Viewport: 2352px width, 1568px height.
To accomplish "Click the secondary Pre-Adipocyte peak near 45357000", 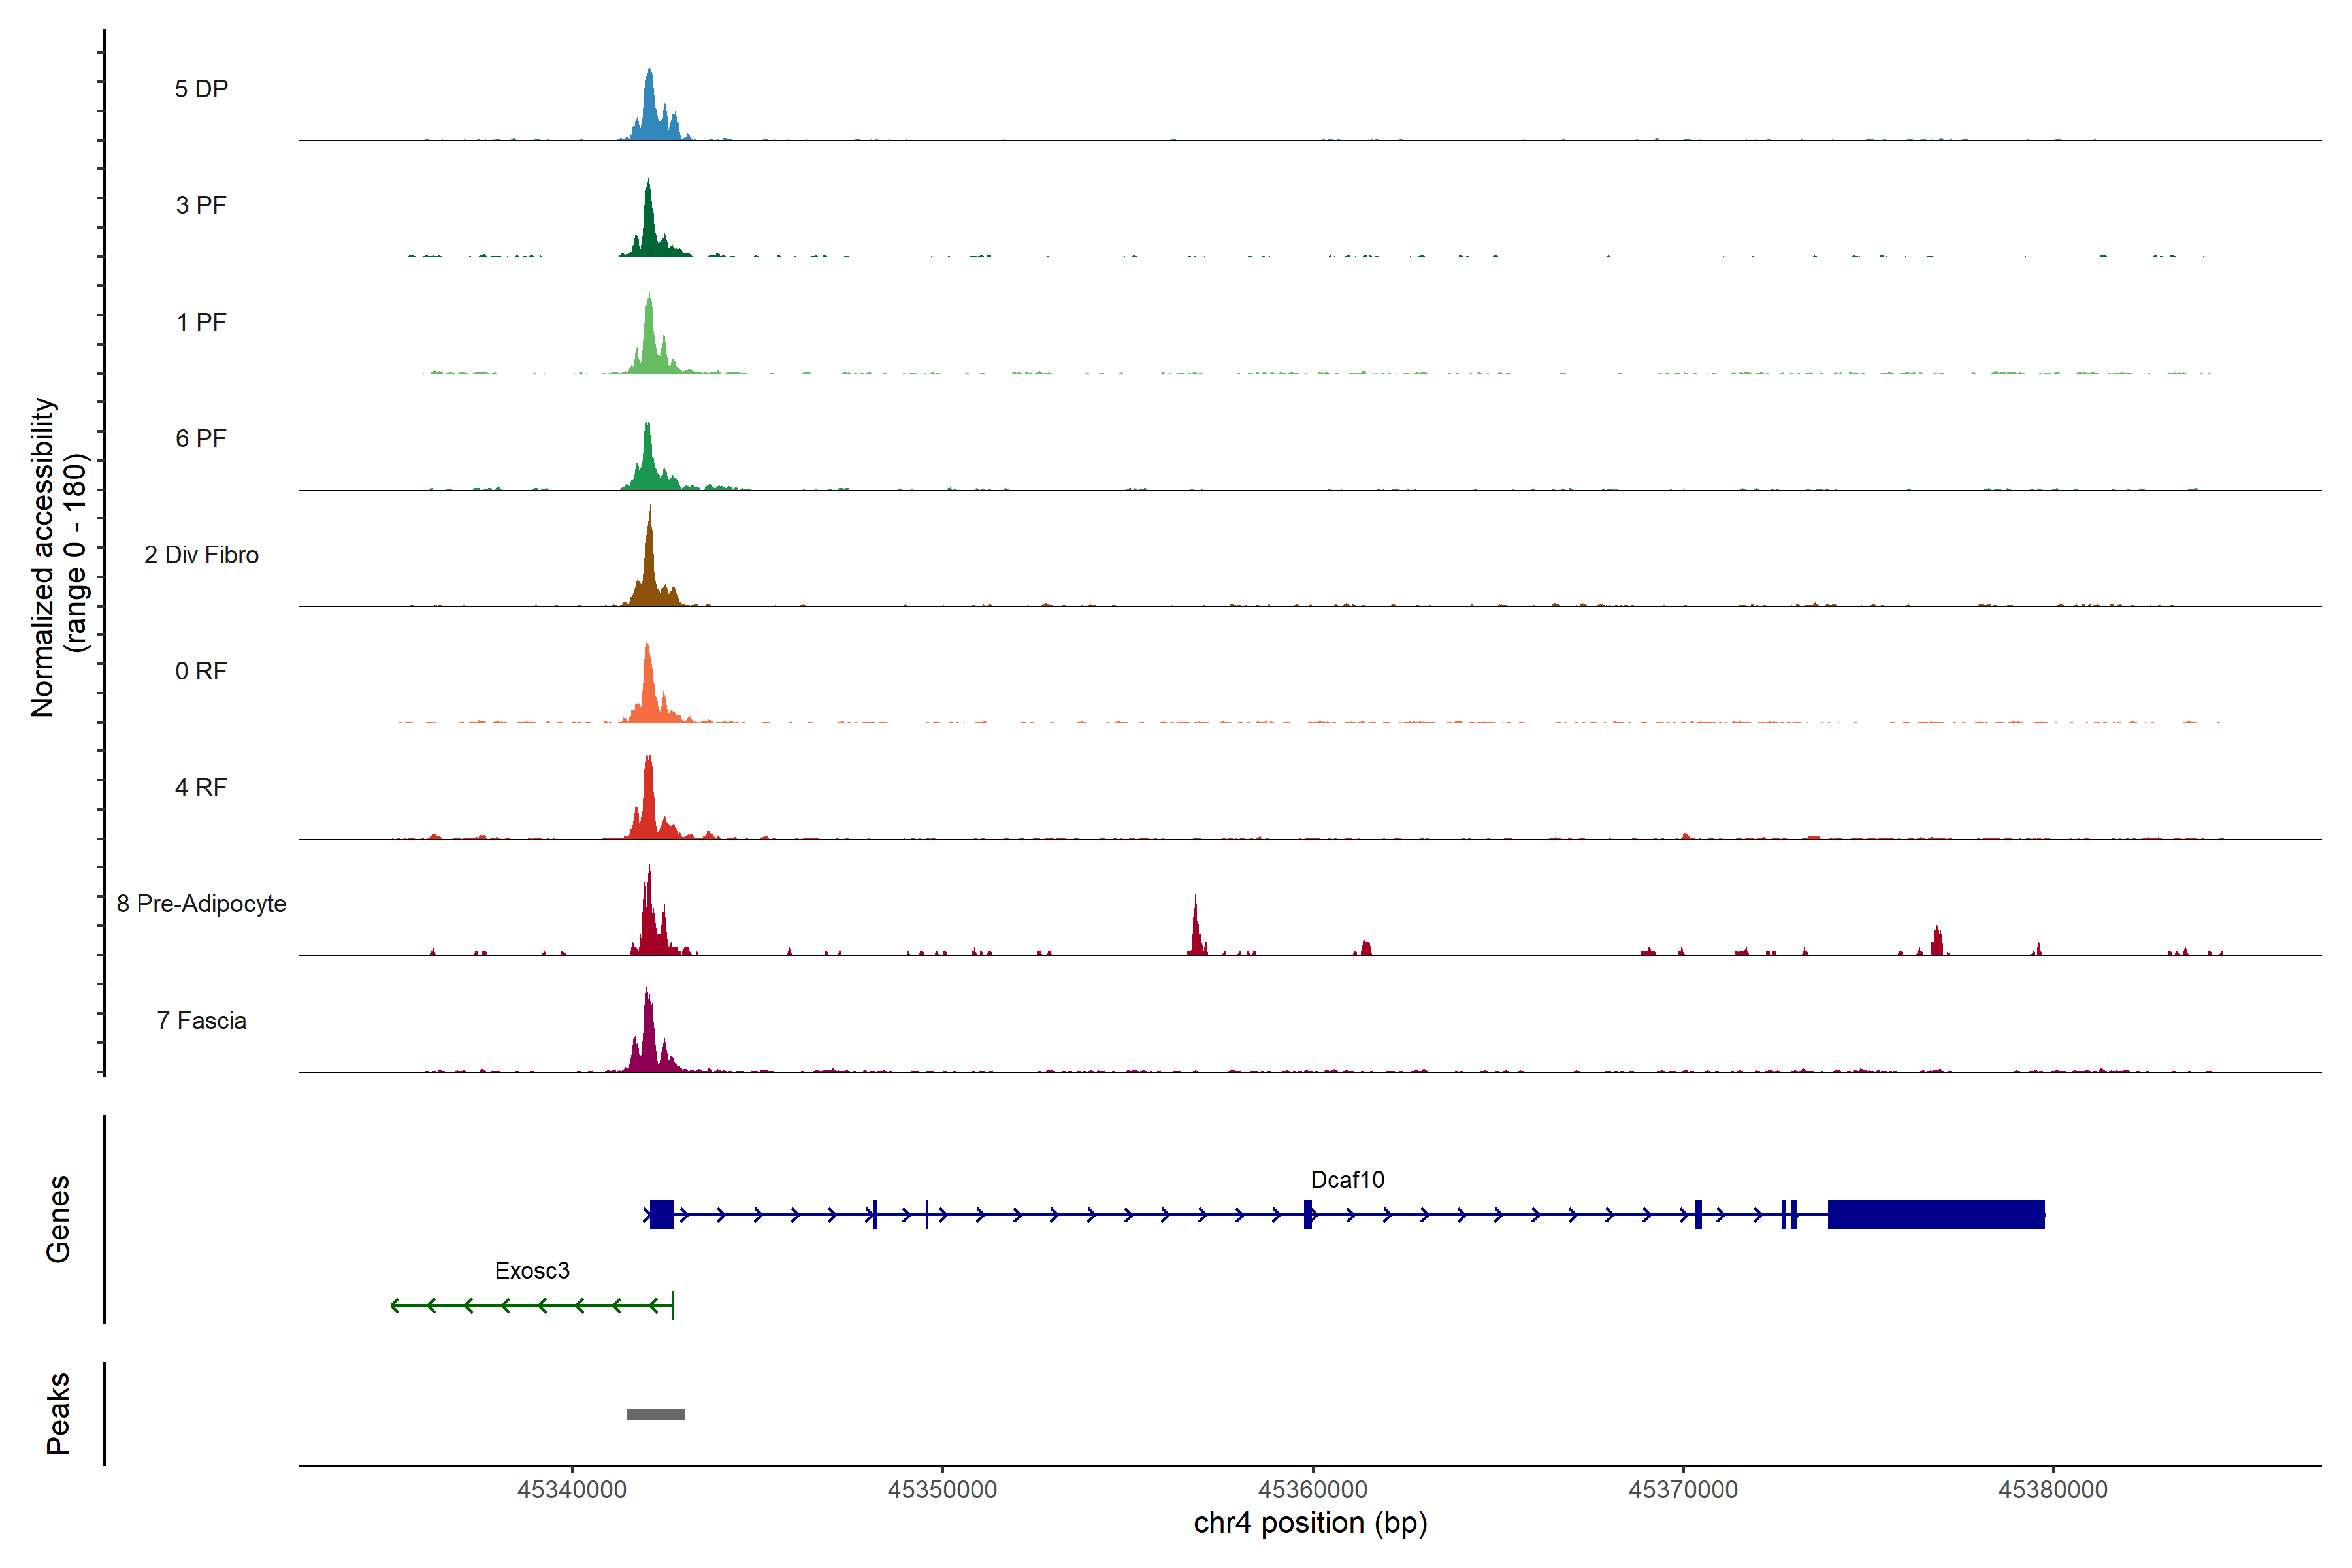I will pos(1196,935).
